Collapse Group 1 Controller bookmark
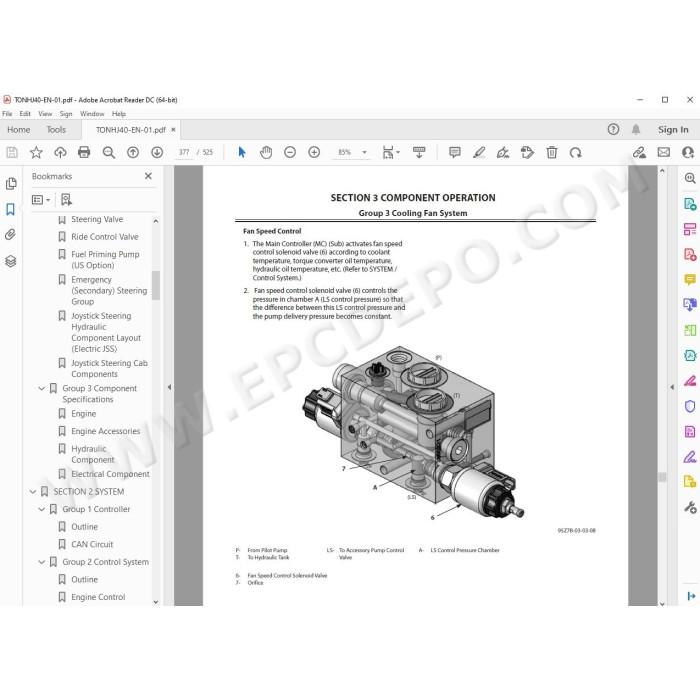The image size is (700, 700). click(x=42, y=509)
